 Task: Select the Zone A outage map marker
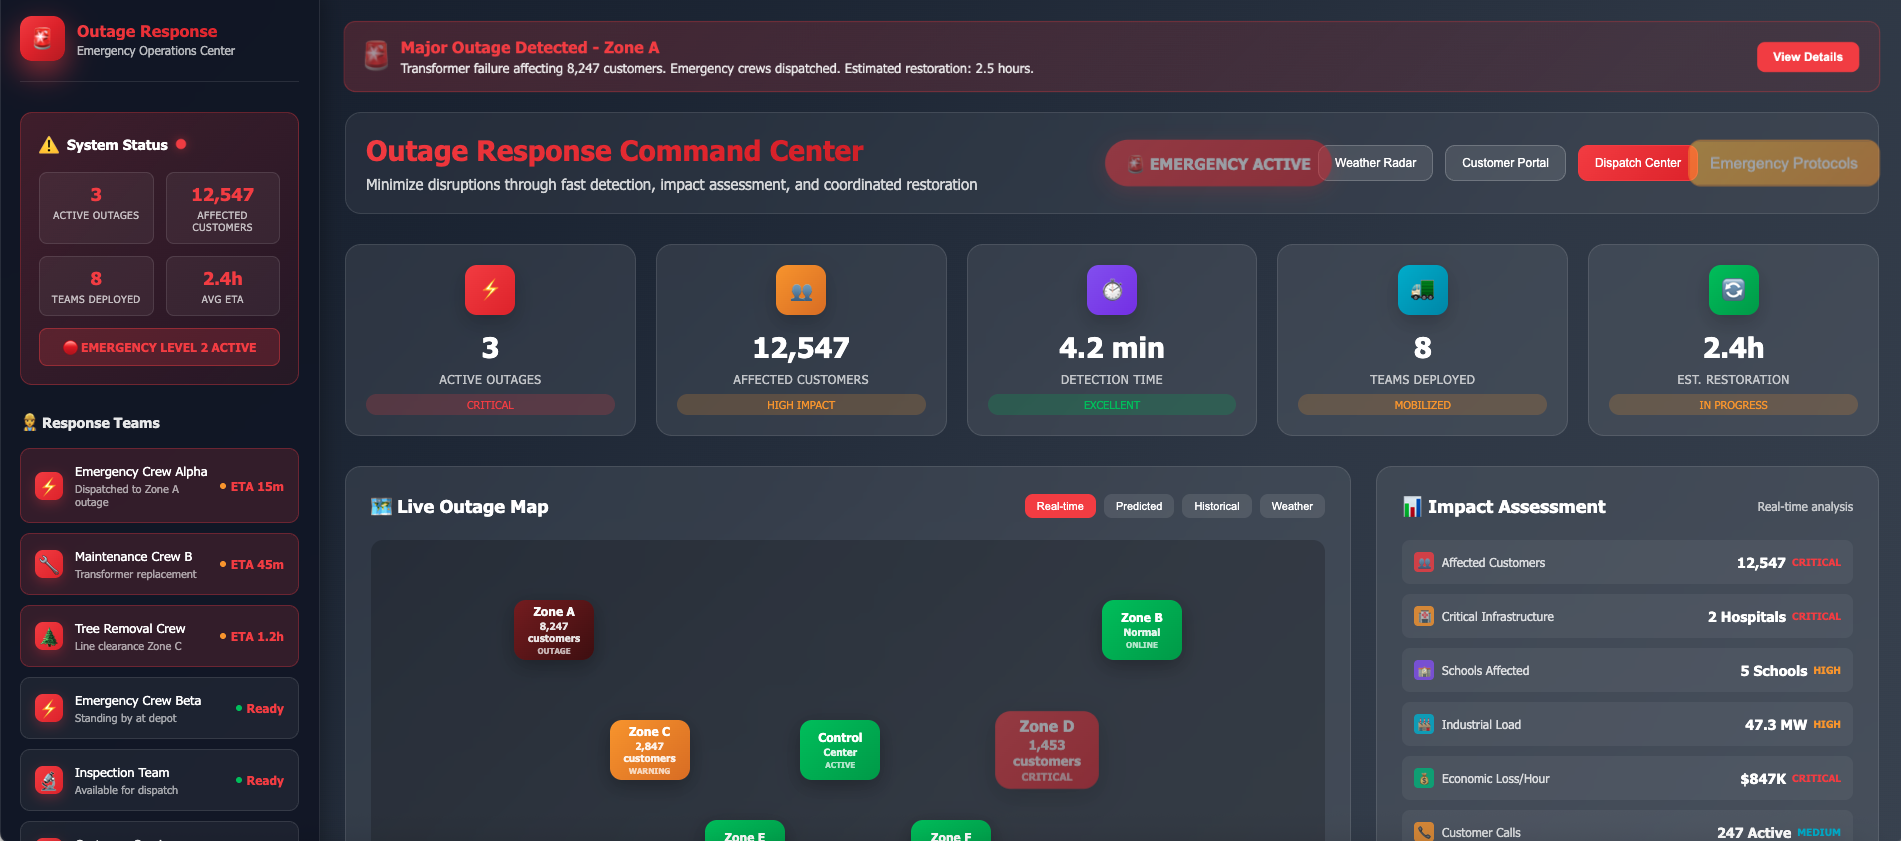pos(554,630)
